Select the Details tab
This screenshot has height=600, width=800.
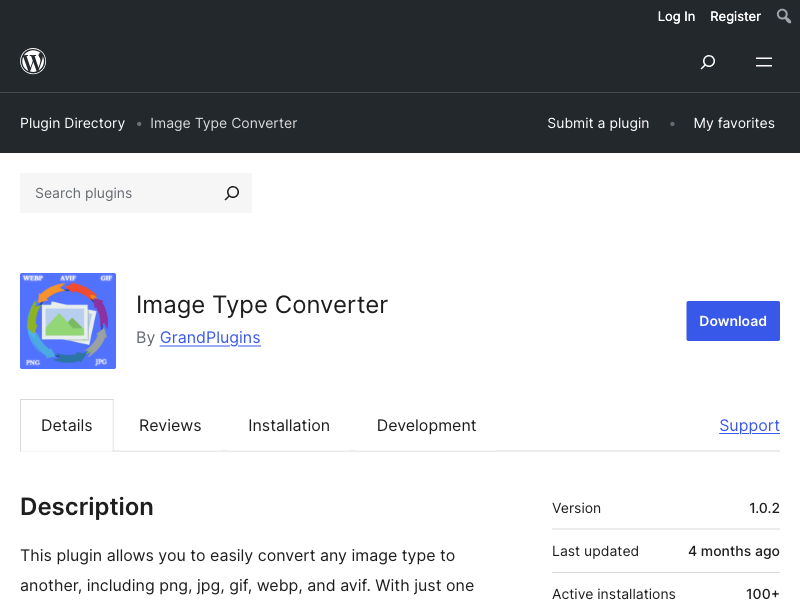pyautogui.click(x=67, y=426)
